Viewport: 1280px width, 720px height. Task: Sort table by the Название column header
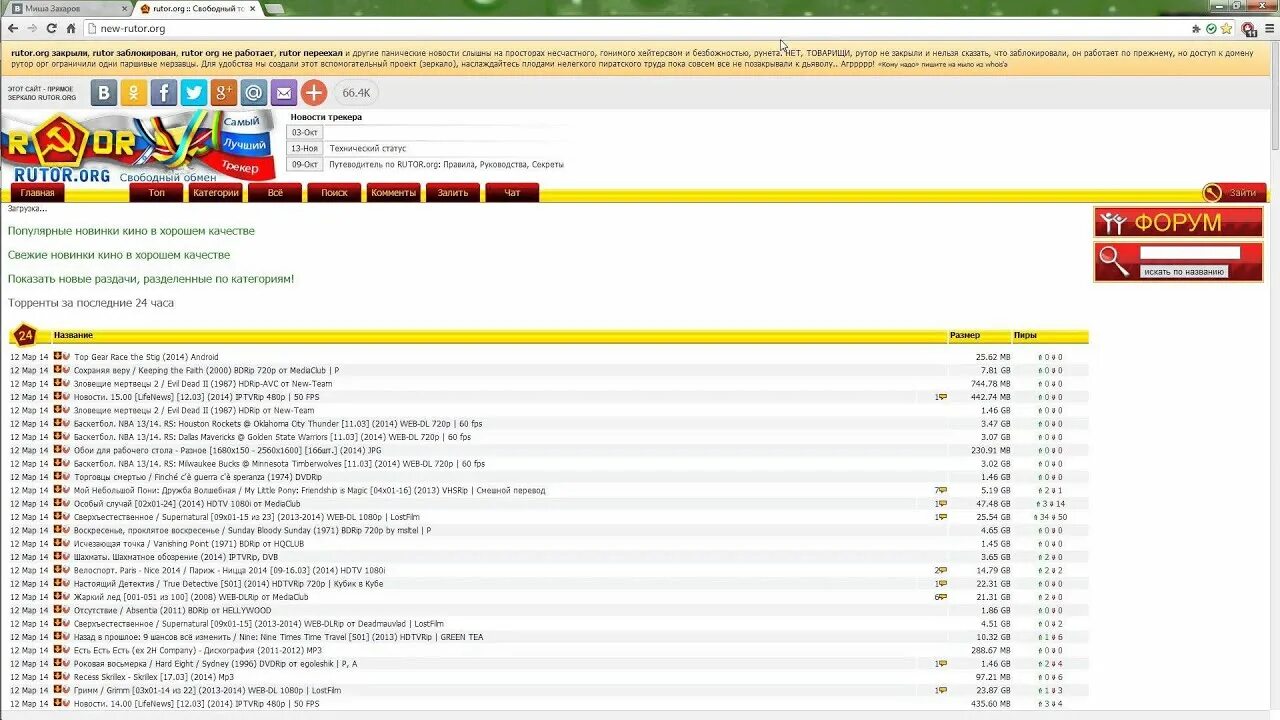[x=73, y=335]
